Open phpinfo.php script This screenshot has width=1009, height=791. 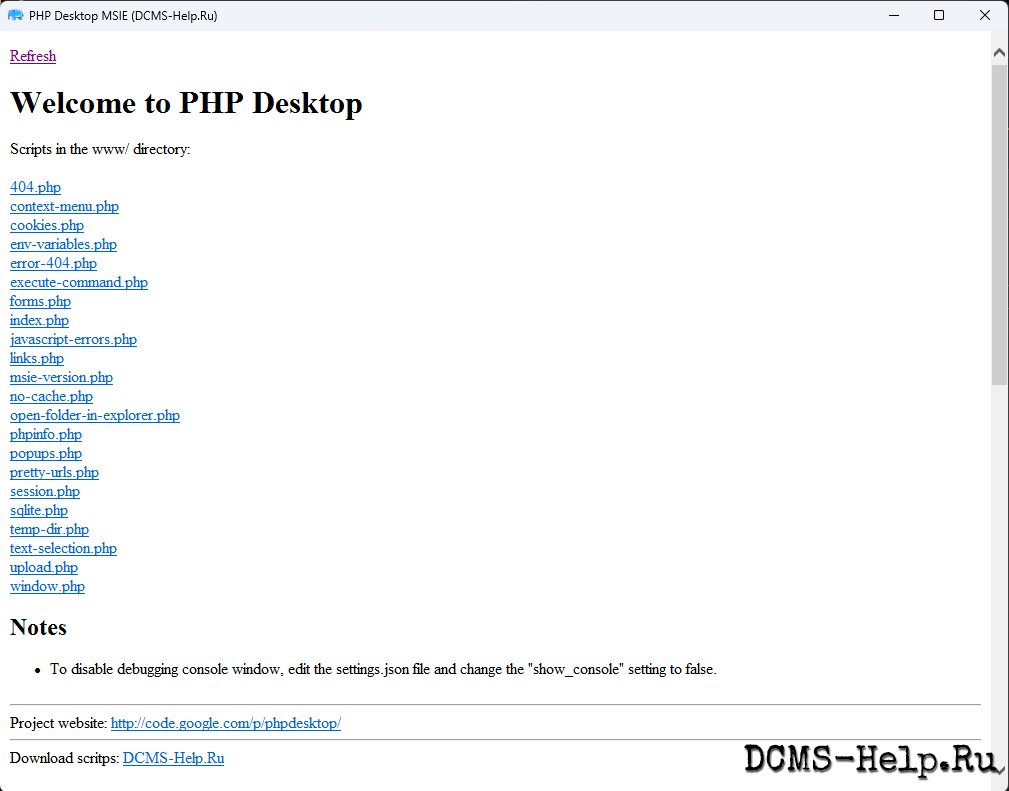(45, 434)
